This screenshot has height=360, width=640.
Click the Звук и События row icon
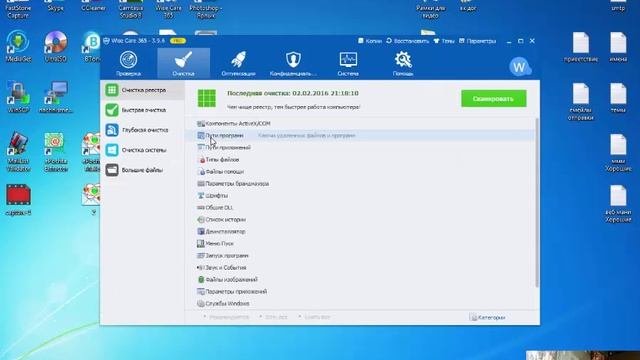(201, 268)
